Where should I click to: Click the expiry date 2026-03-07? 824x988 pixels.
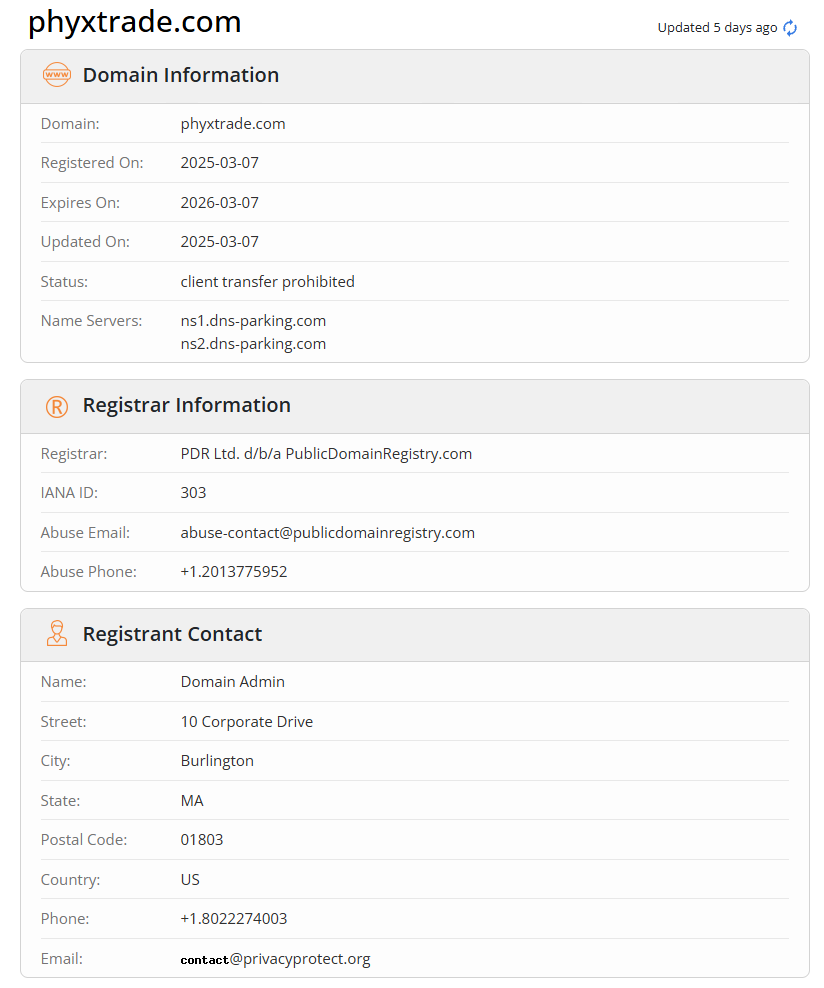coord(219,202)
